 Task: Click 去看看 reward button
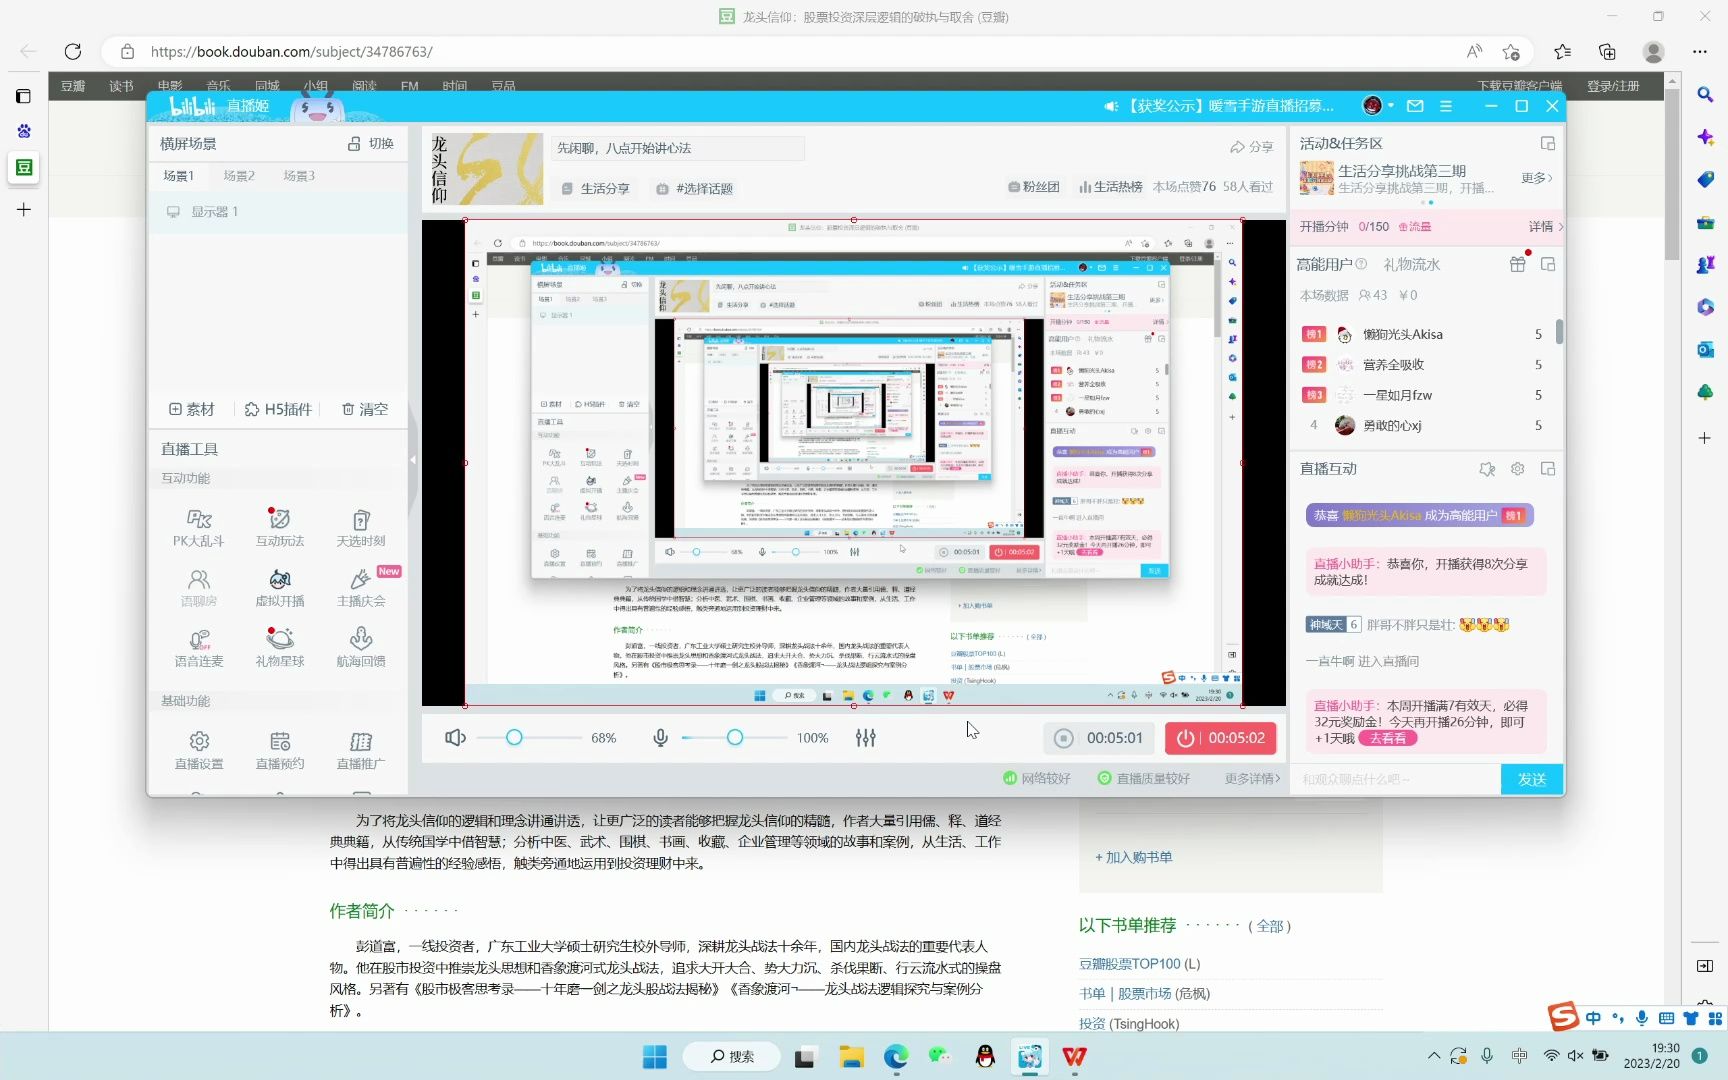point(1387,739)
